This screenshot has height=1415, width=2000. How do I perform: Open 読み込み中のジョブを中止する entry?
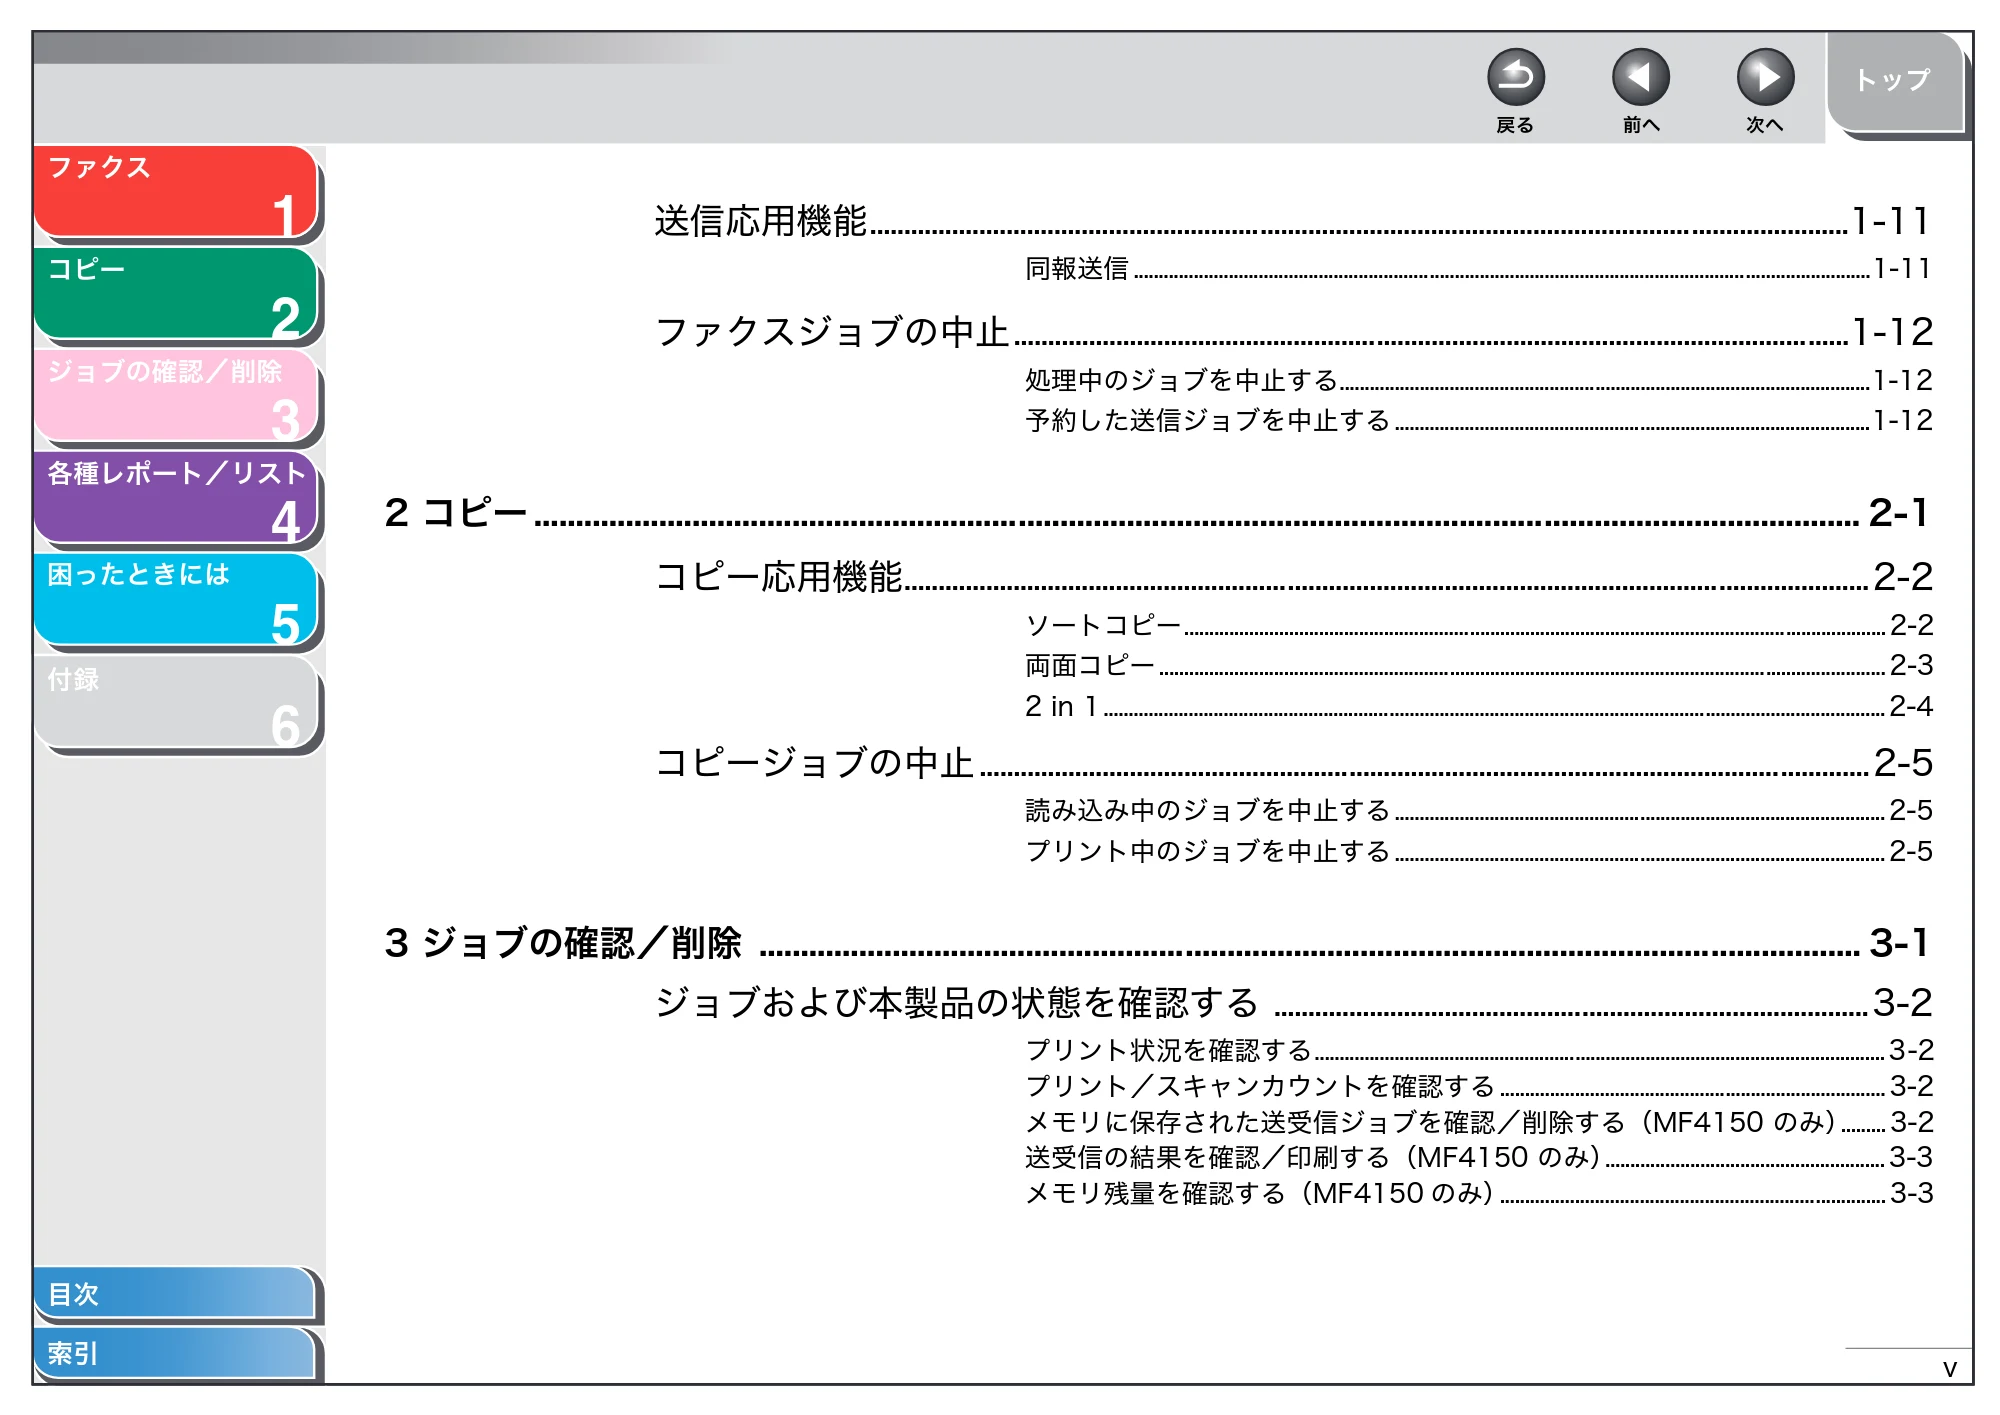click(x=1479, y=810)
